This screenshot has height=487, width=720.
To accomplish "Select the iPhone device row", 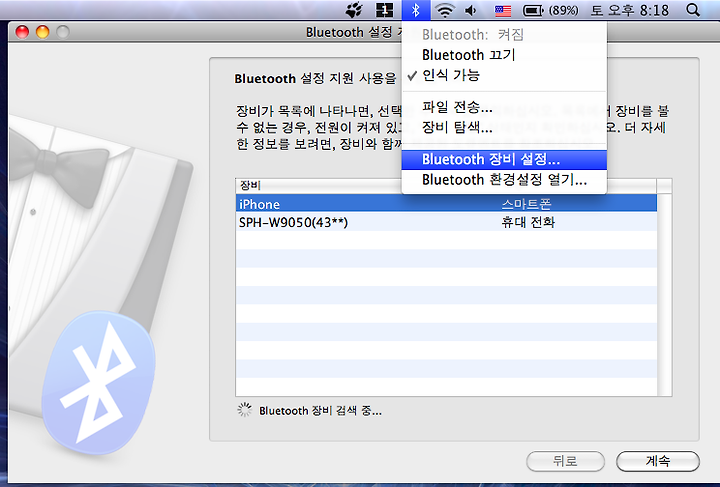I will pos(446,204).
